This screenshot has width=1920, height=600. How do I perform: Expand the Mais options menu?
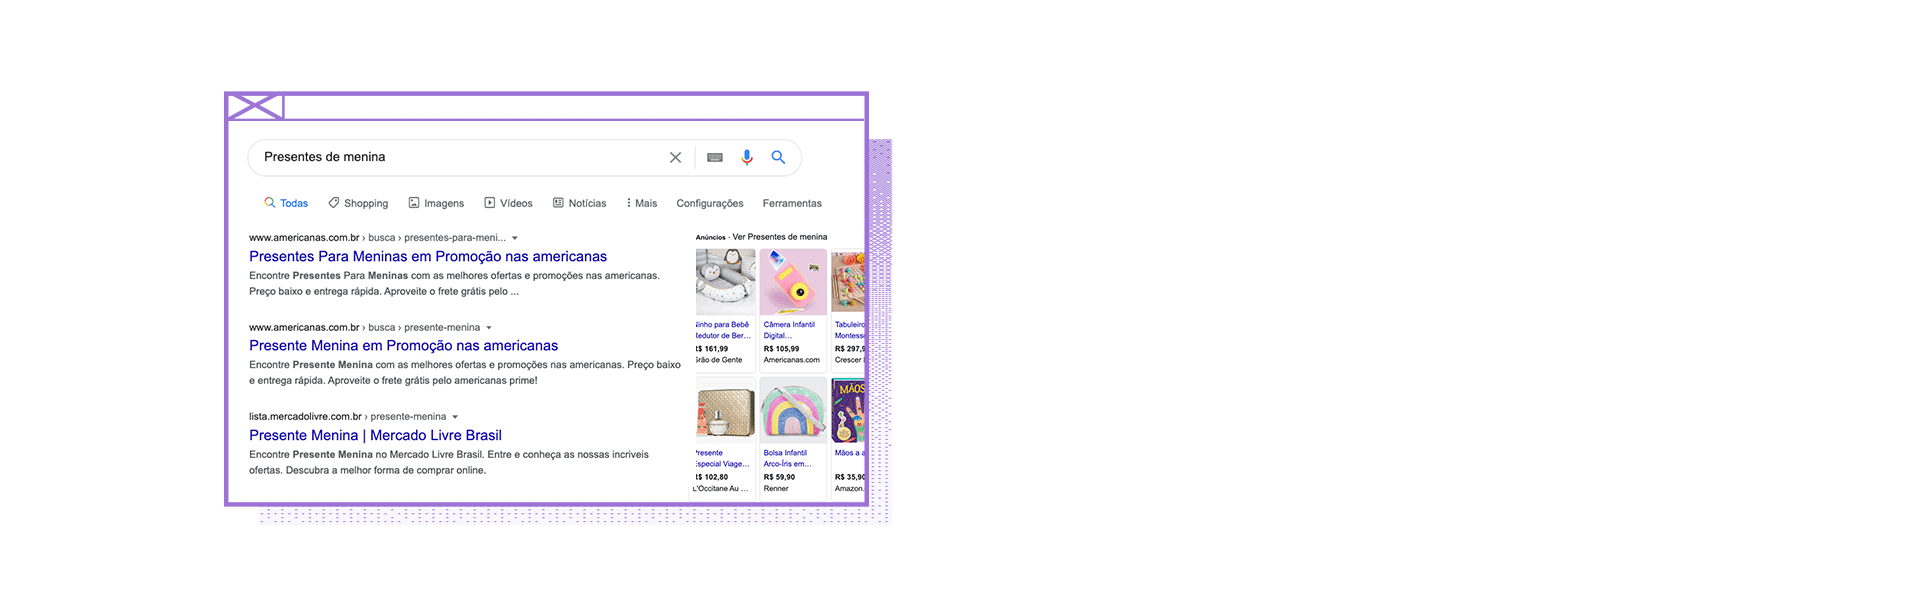click(642, 203)
